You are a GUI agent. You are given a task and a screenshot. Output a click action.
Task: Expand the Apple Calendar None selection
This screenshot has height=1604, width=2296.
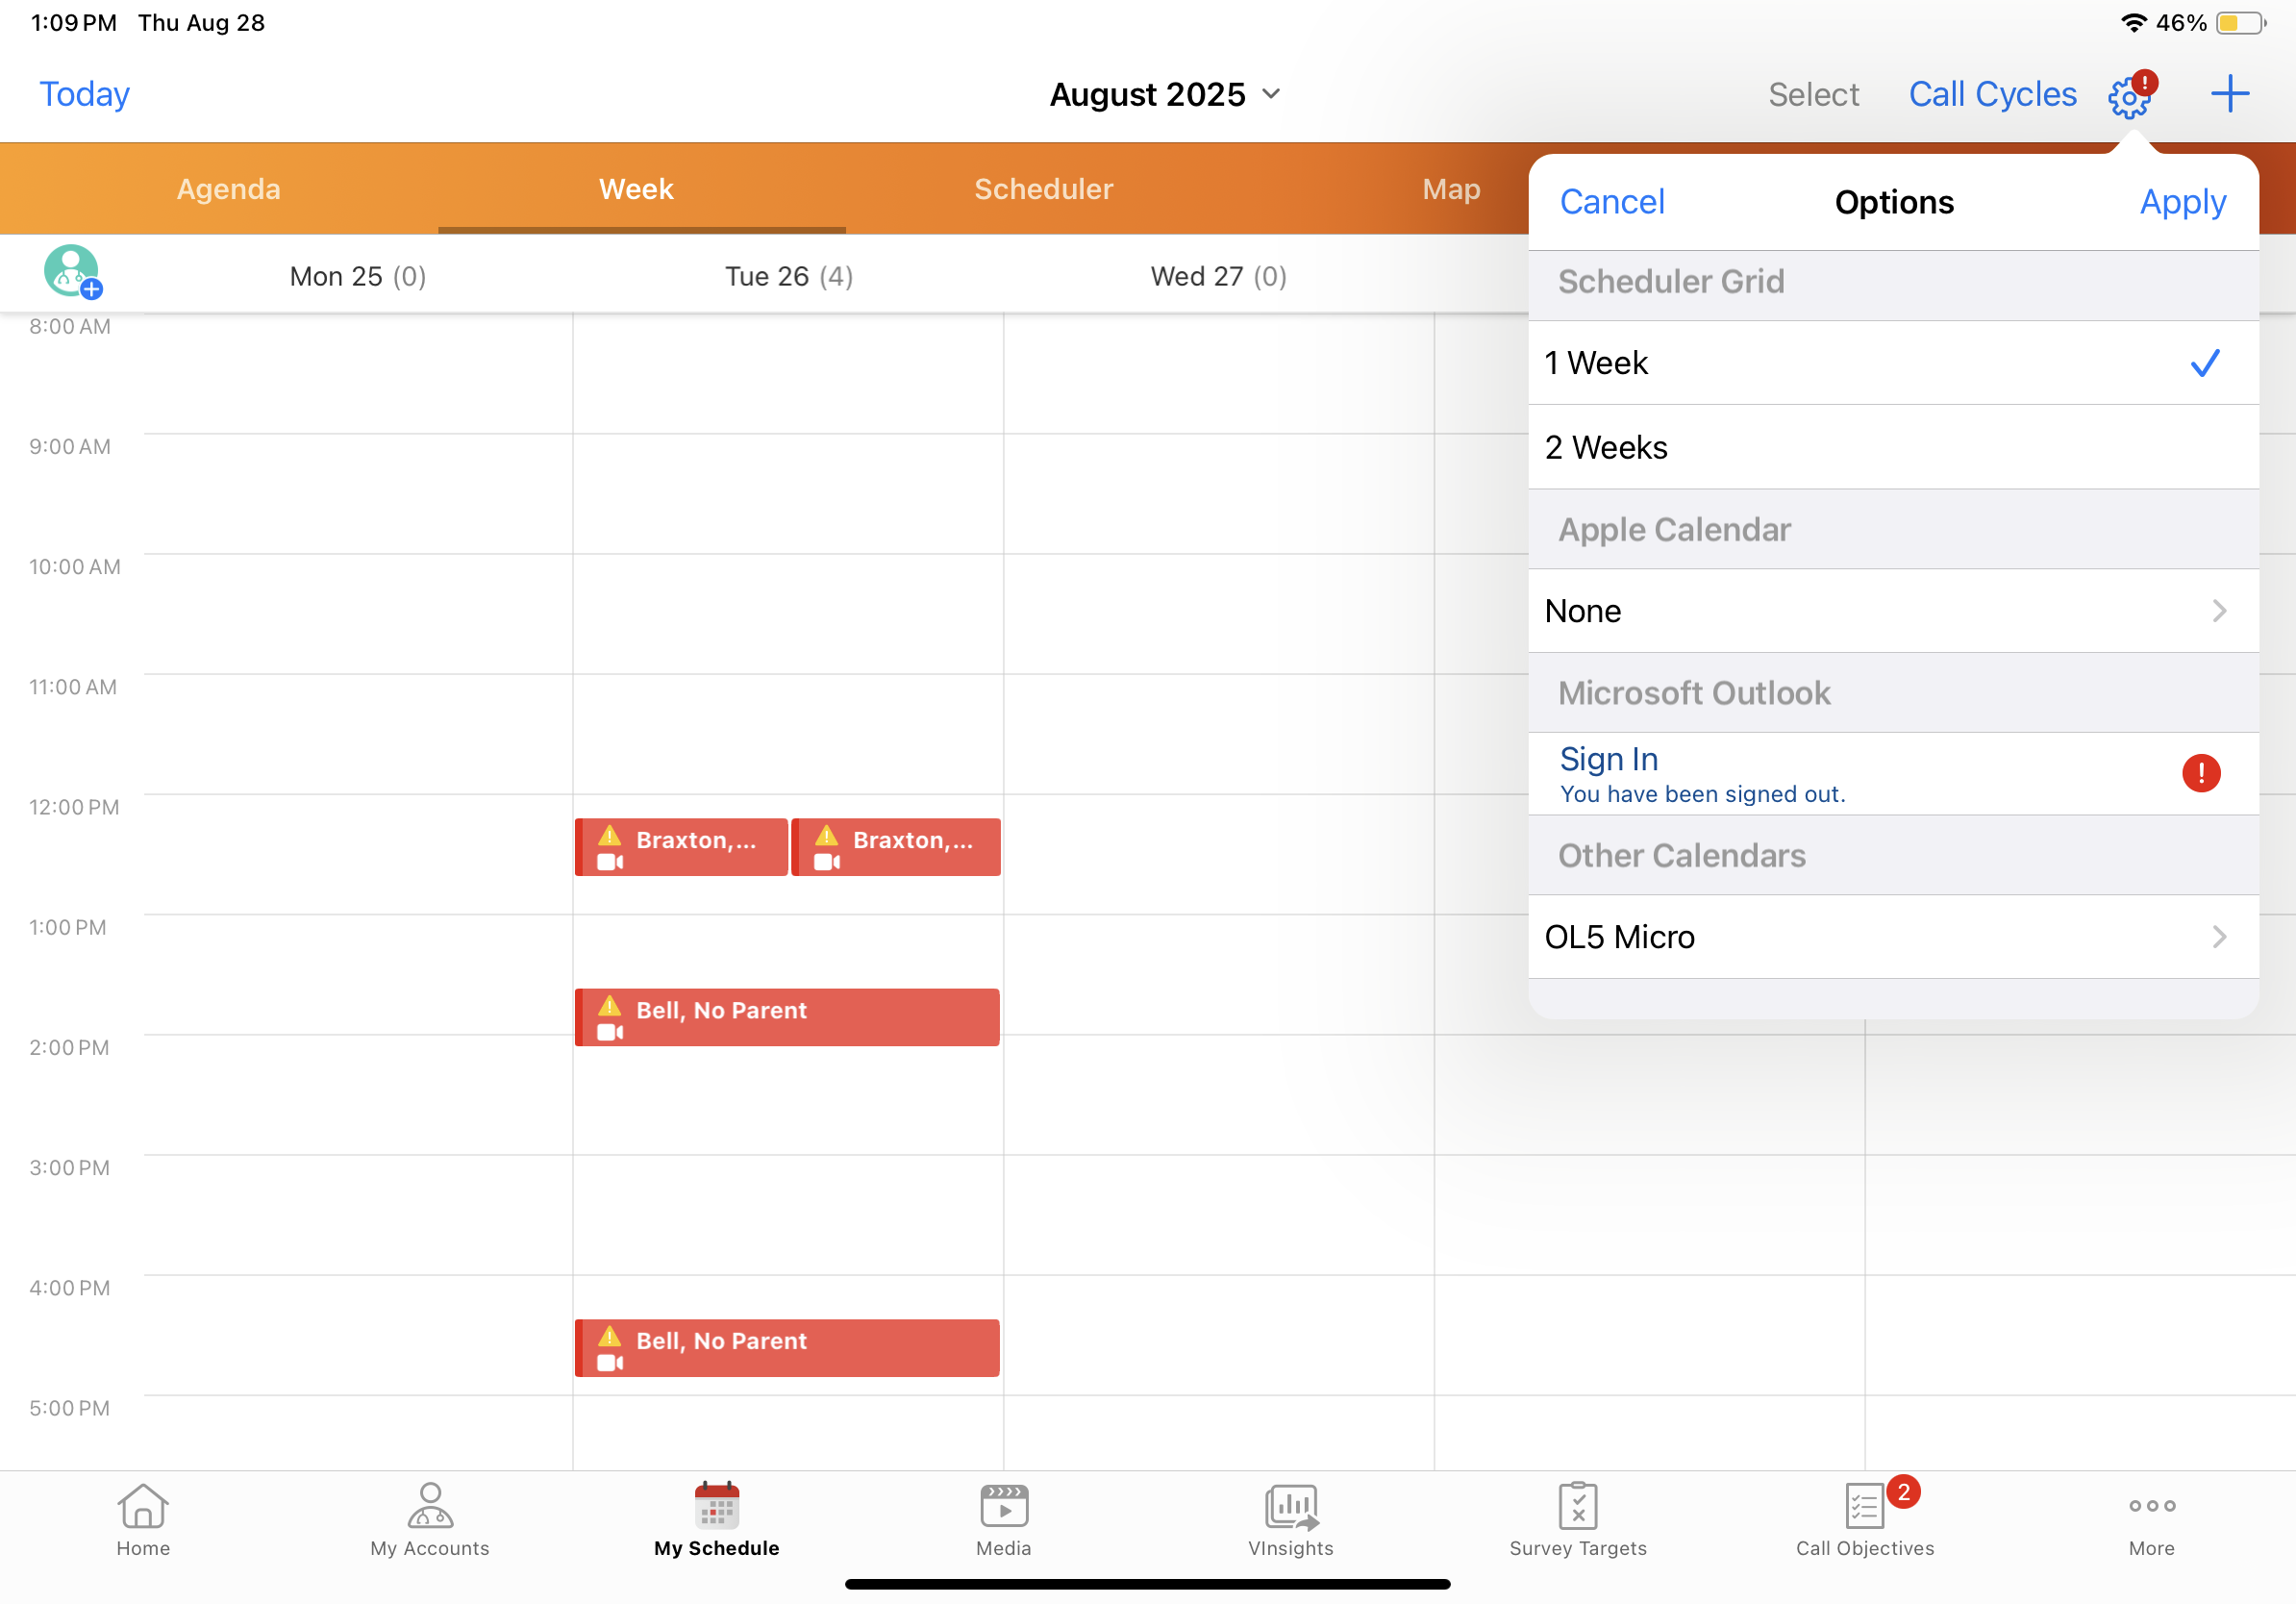(1893, 610)
